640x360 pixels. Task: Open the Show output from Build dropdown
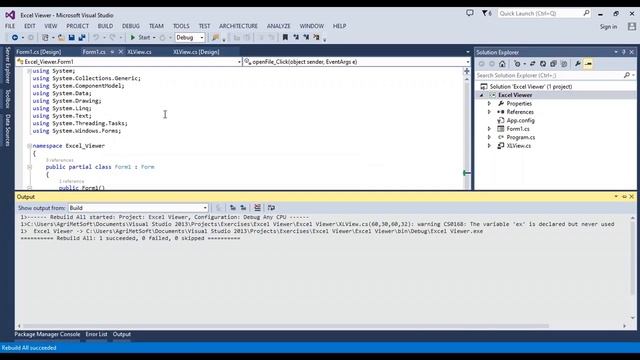[x=138, y=208]
